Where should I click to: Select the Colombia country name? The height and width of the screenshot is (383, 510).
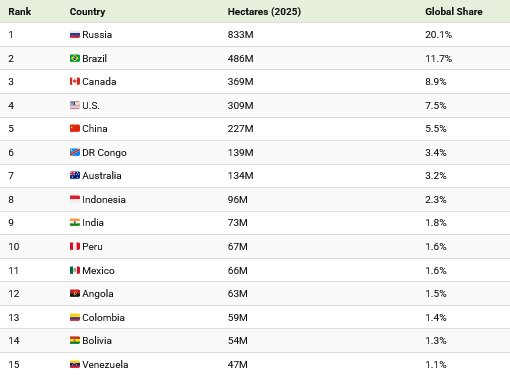coord(103,317)
